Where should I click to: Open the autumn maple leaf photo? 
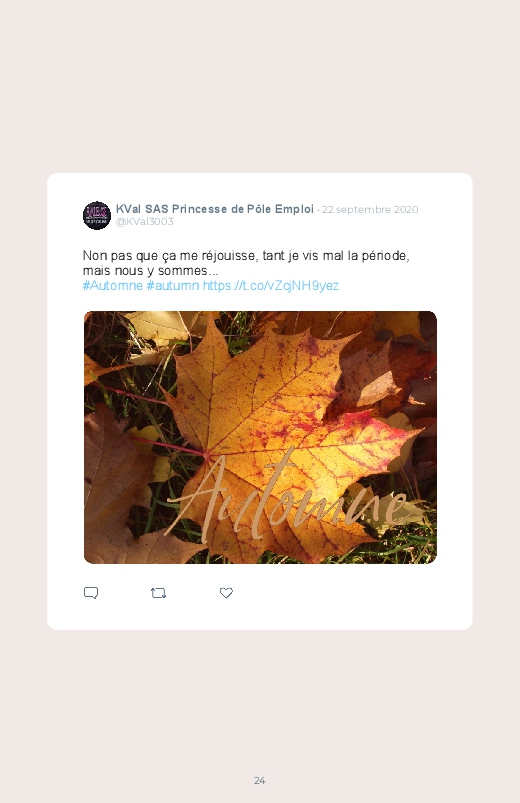click(260, 437)
